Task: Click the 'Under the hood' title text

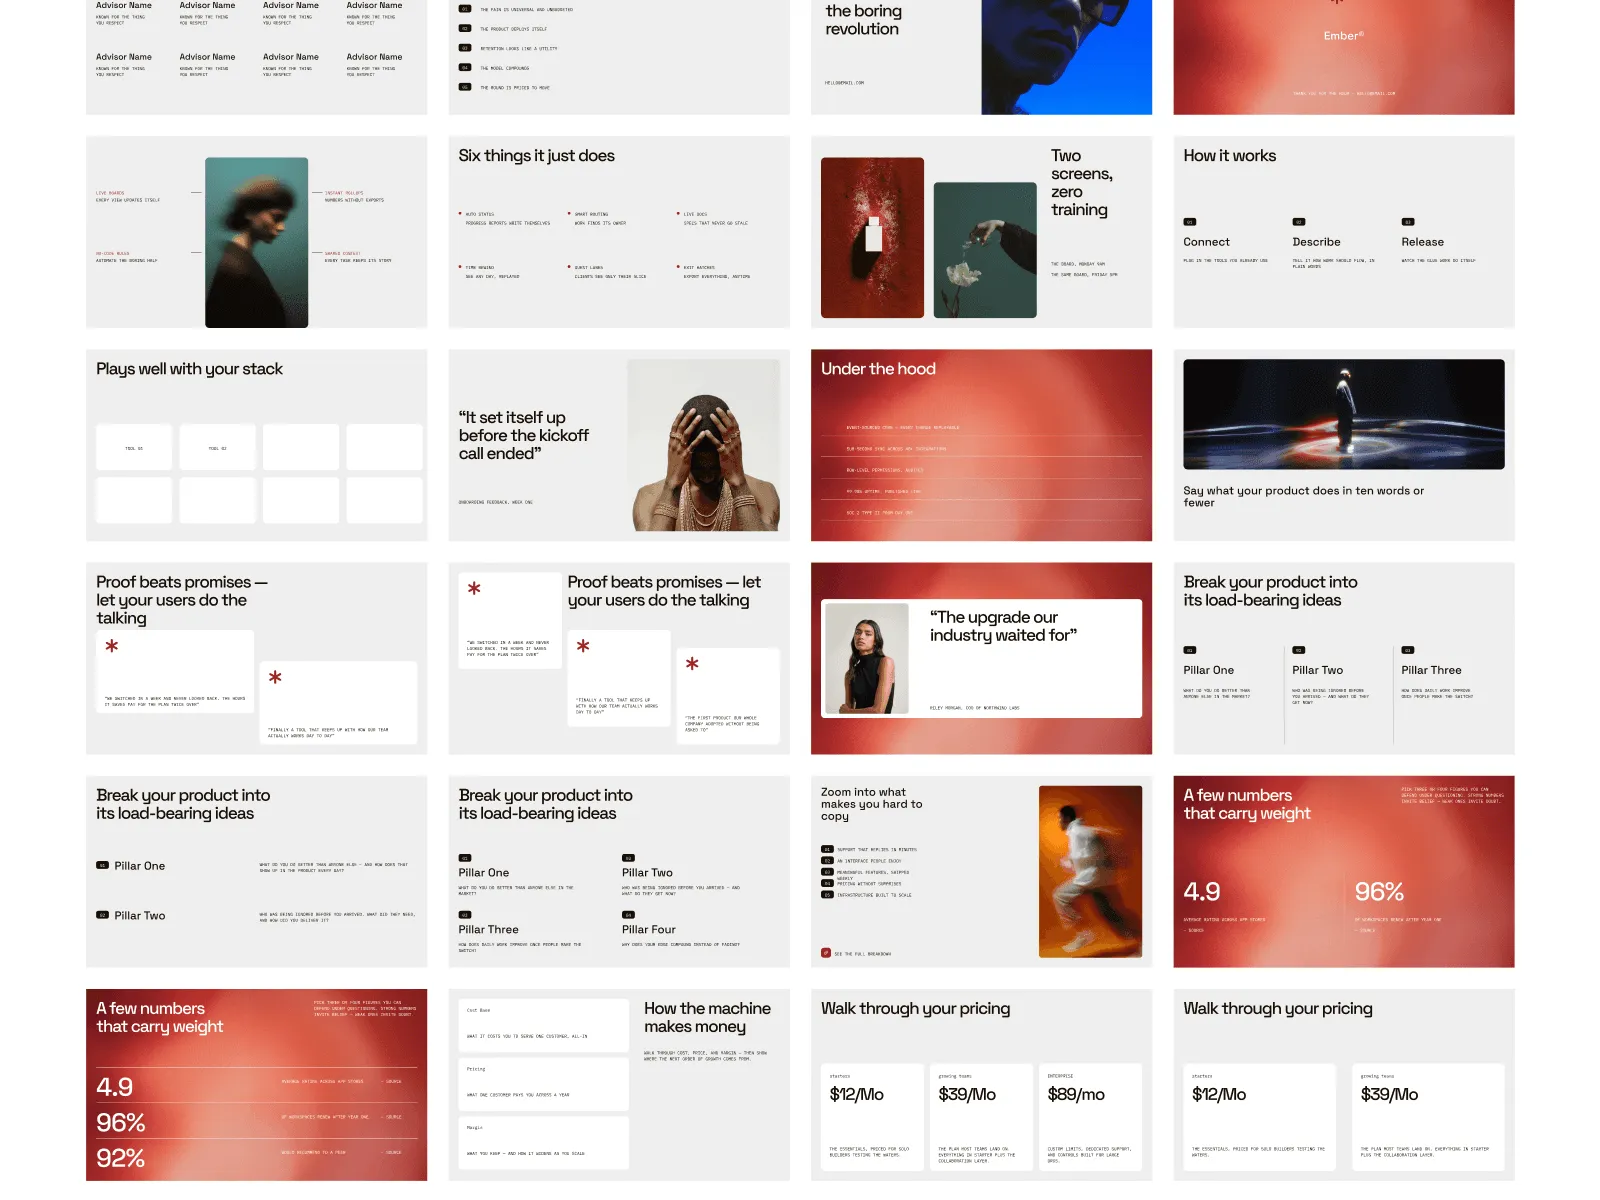Action: pyautogui.click(x=878, y=369)
